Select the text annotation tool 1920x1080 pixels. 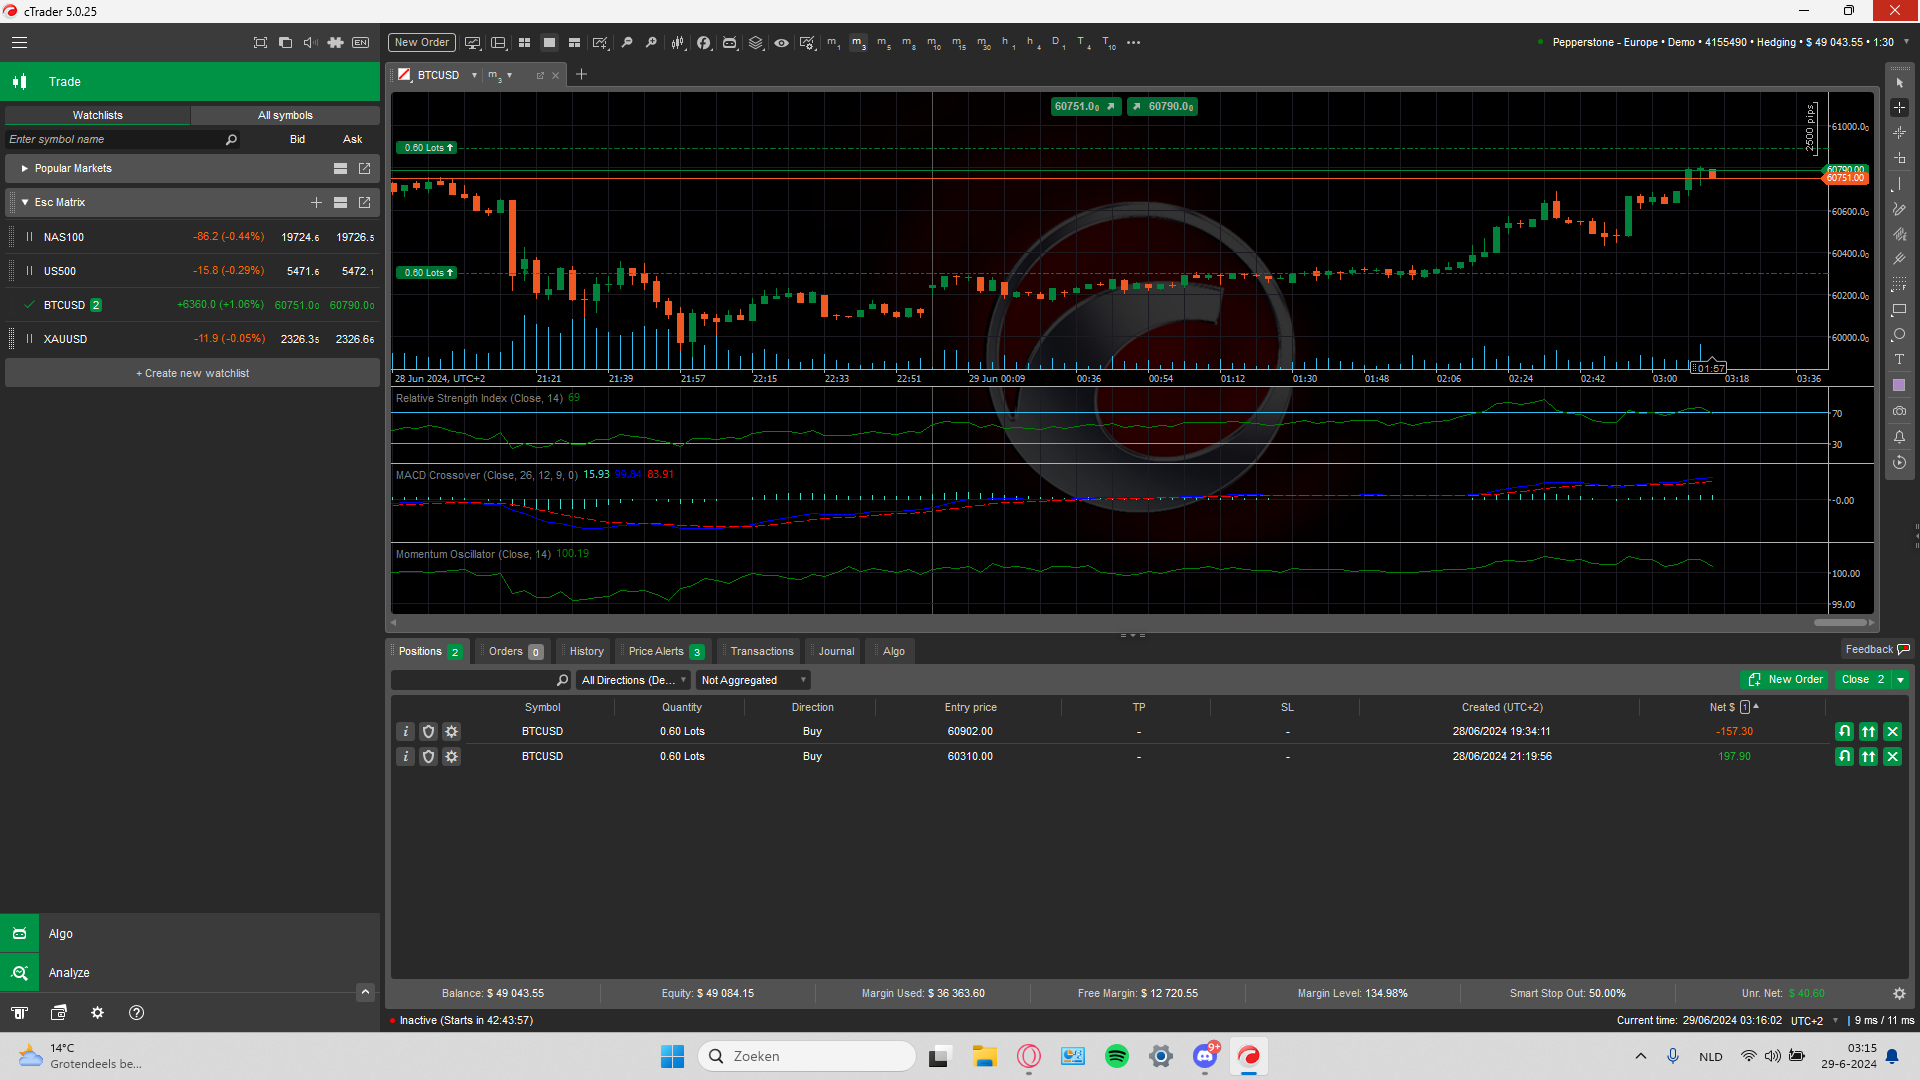pos(1899,360)
